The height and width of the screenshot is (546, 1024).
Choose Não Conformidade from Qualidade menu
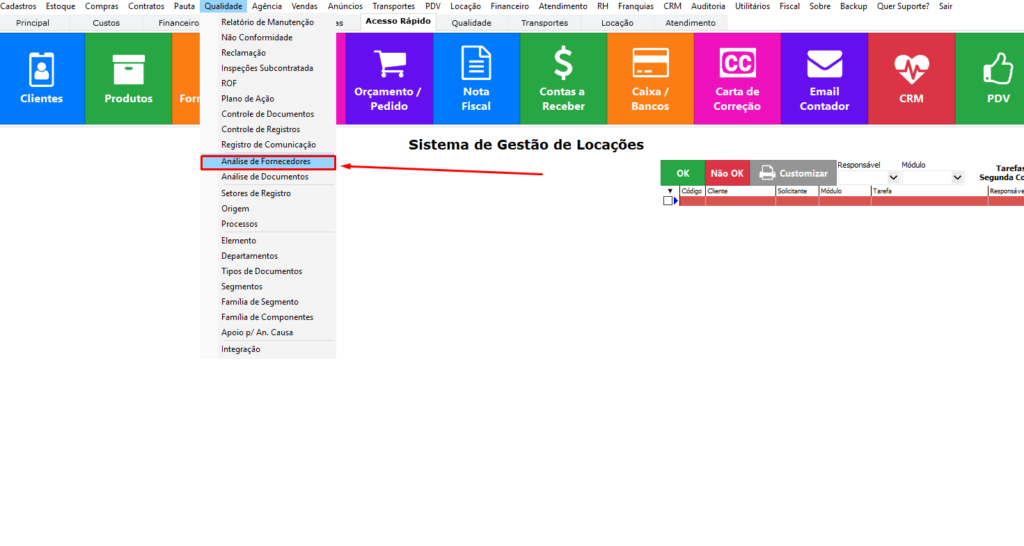coord(257,37)
